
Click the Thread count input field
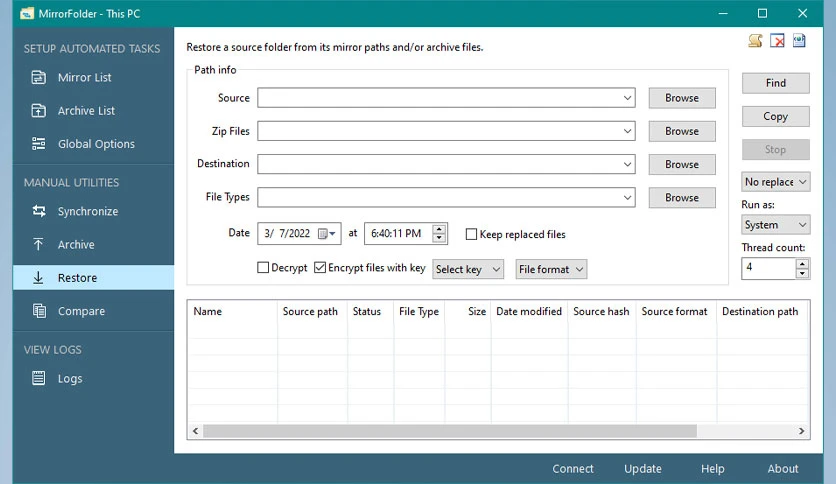(x=768, y=268)
